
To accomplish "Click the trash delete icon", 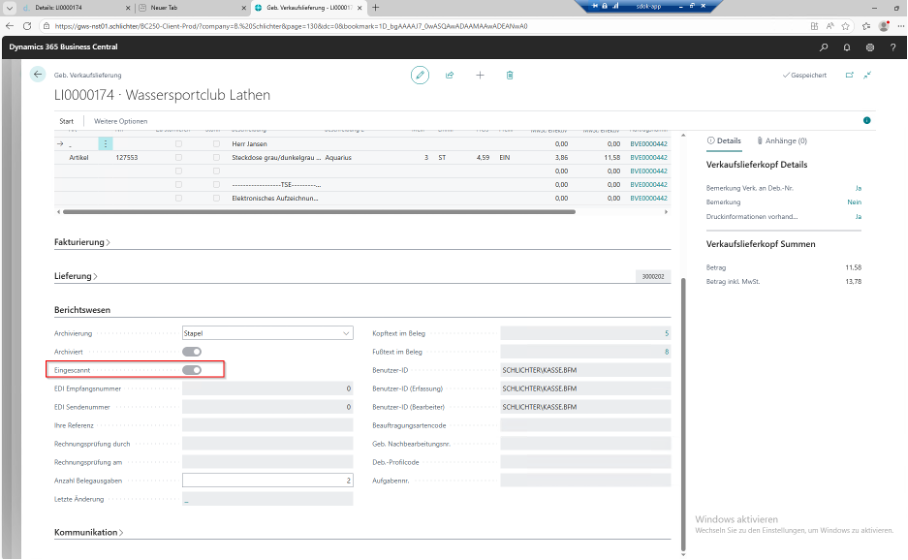I will click(510, 75).
